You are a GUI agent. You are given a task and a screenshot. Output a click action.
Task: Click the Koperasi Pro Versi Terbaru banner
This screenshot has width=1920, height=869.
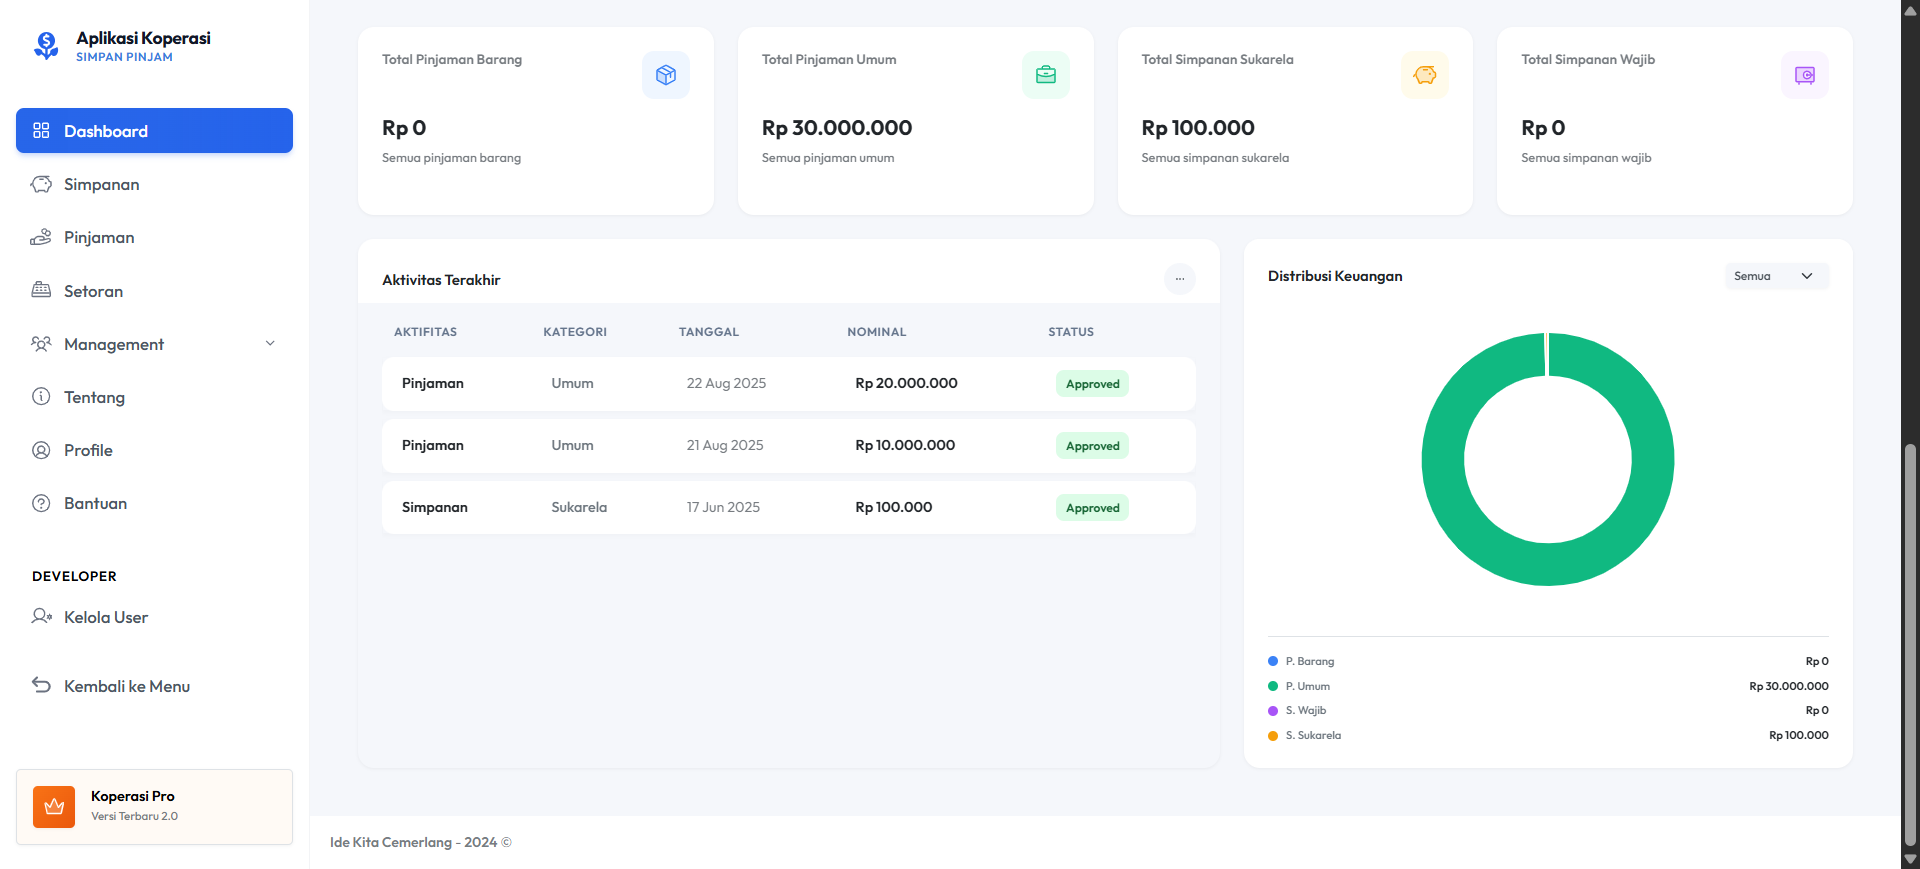coord(154,807)
